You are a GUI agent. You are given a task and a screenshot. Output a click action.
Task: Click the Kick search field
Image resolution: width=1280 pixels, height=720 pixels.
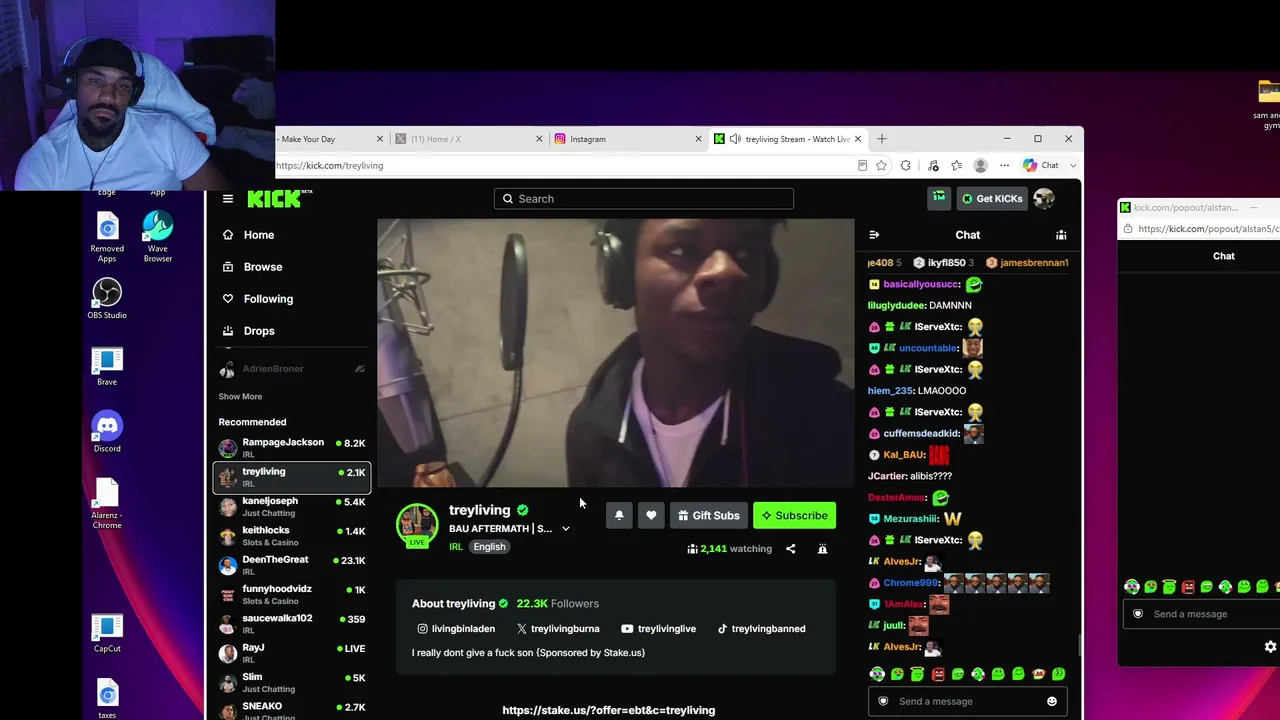coord(643,199)
